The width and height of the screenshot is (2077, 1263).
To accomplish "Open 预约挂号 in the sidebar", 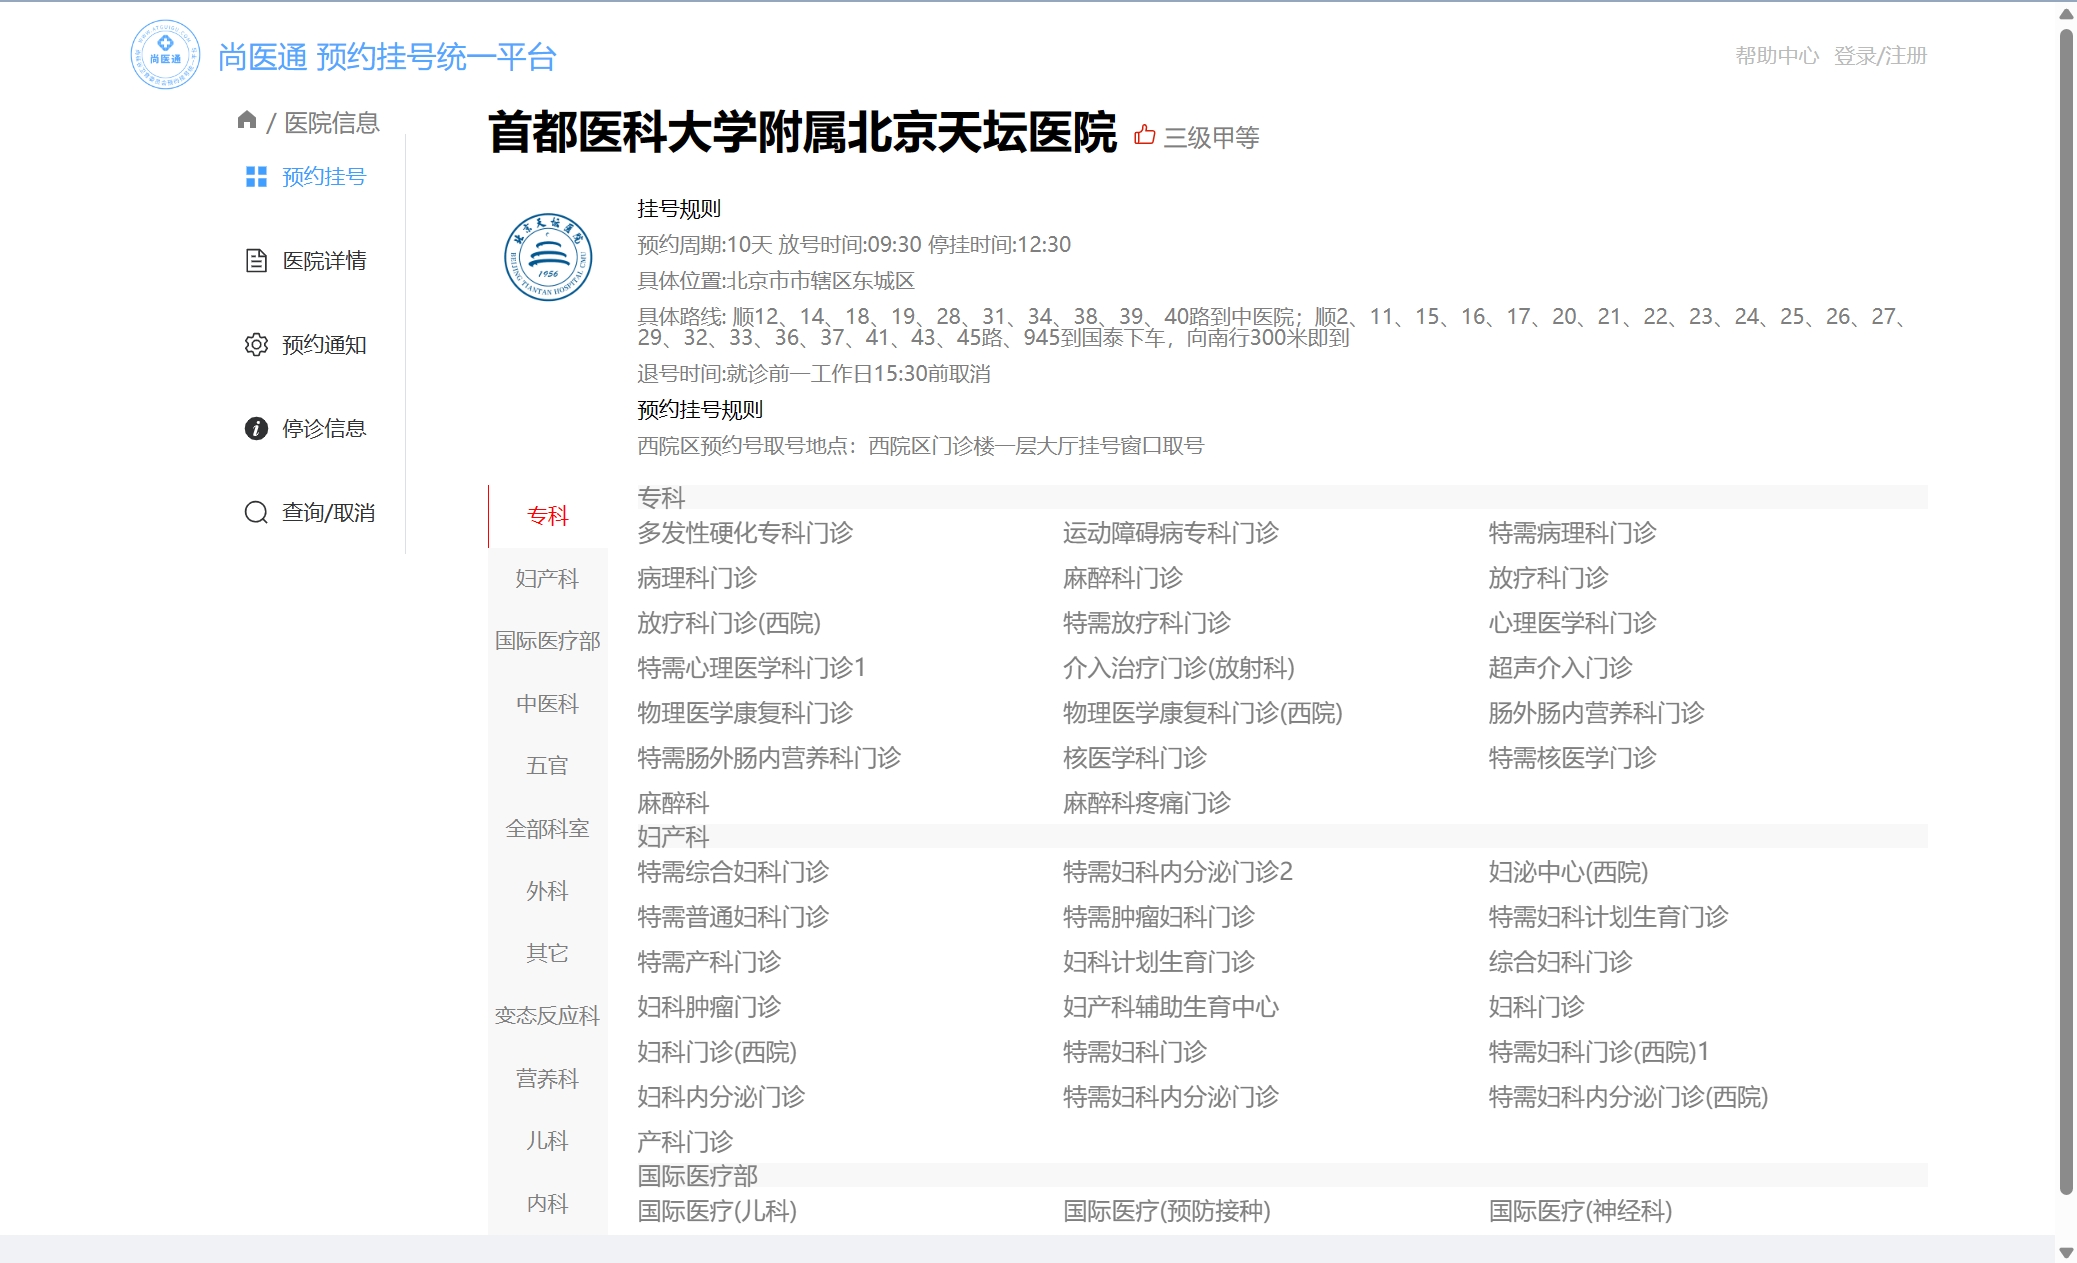I will [324, 177].
